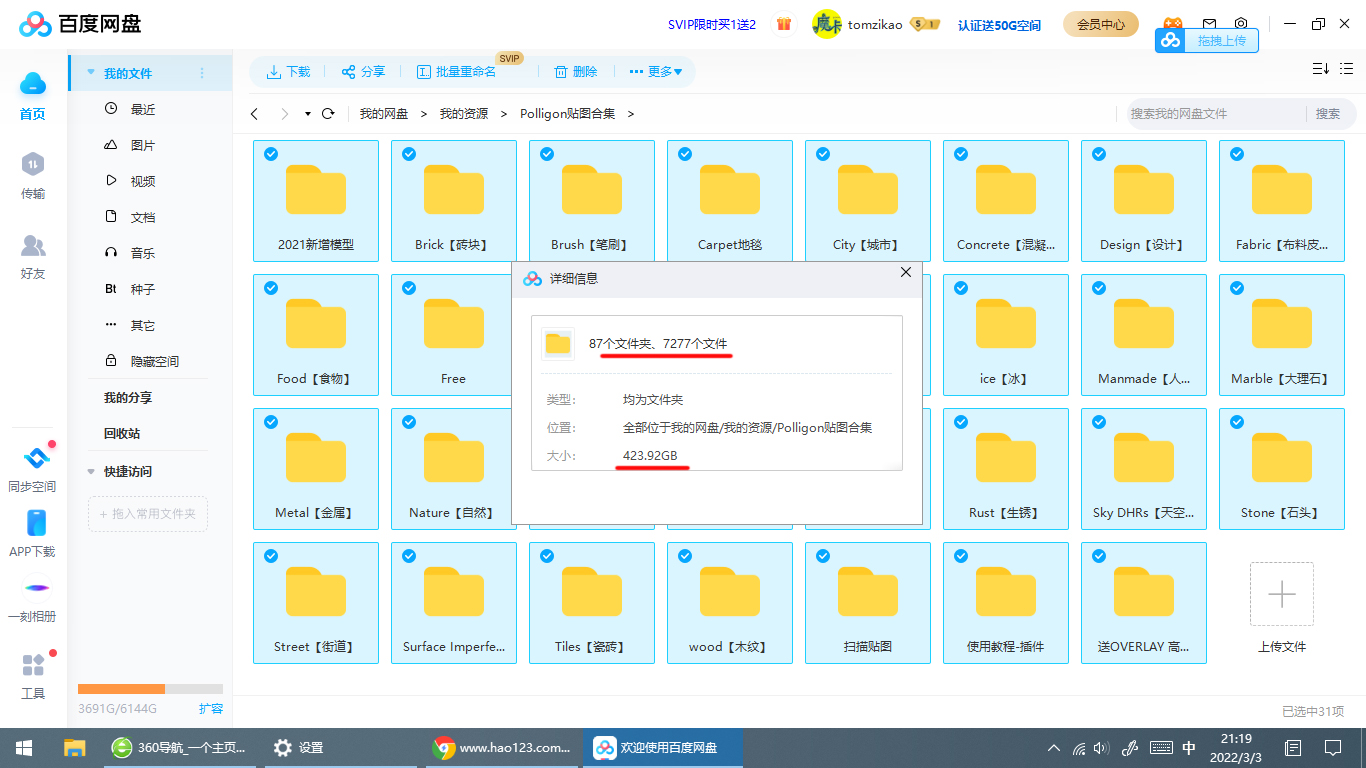Image resolution: width=1366 pixels, height=768 pixels.
Task: Click the 下载 download button
Action: click(x=288, y=72)
